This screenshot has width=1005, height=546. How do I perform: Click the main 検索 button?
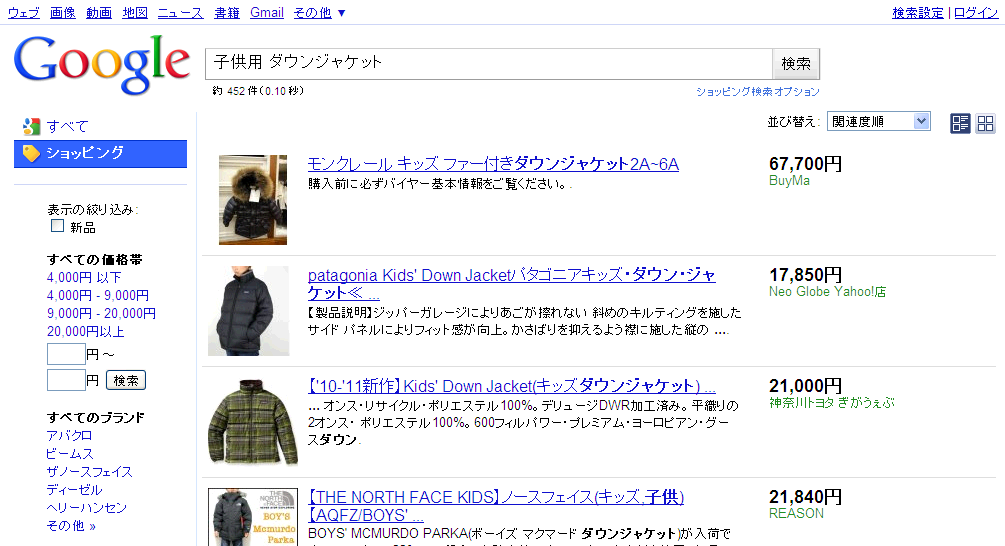[796, 64]
